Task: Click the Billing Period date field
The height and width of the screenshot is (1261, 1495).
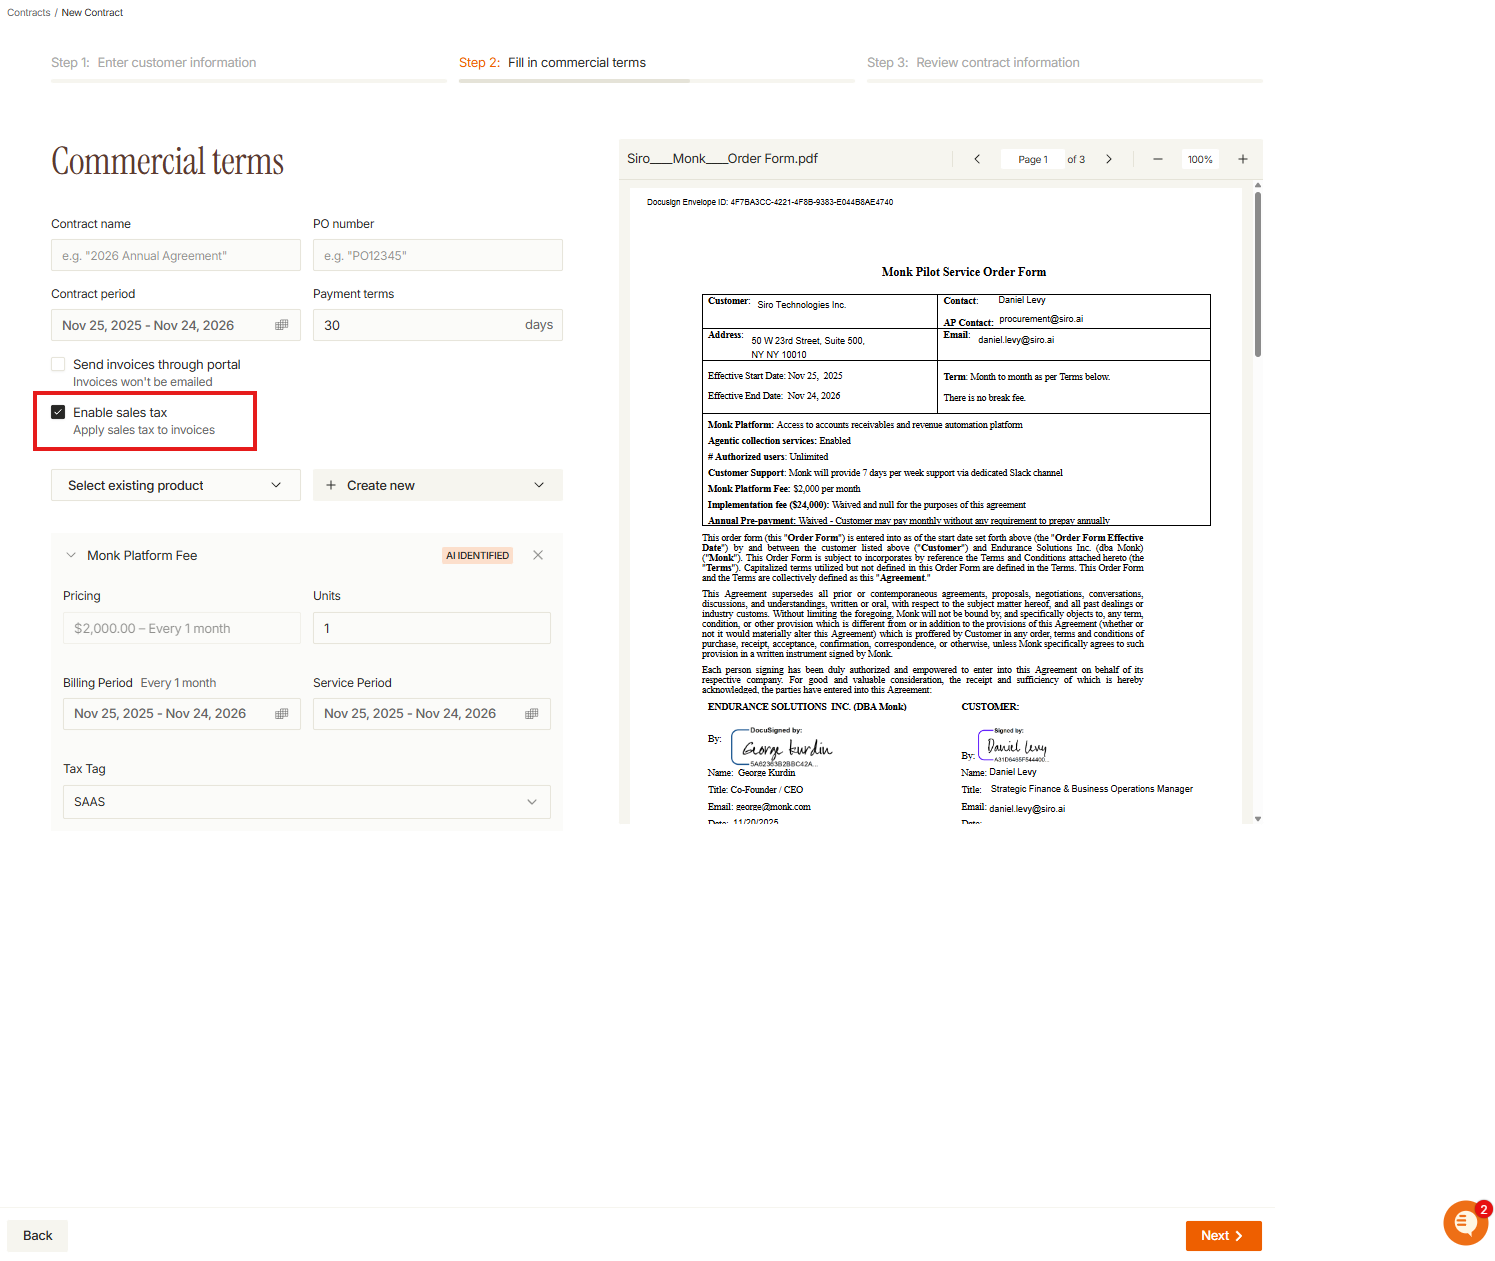Action: point(182,714)
